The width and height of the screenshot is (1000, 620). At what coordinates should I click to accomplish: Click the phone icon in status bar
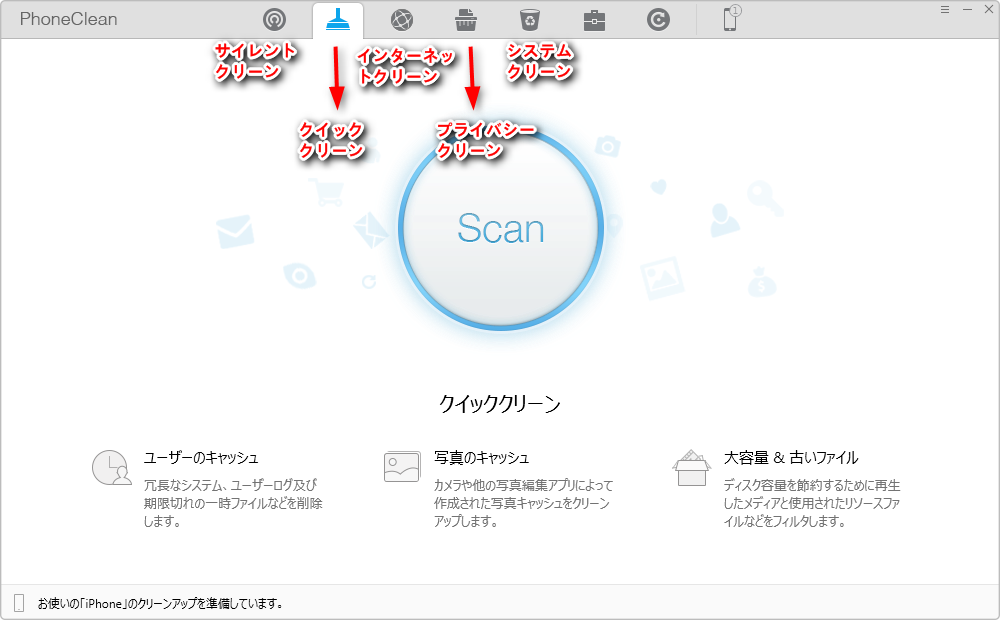[19, 603]
